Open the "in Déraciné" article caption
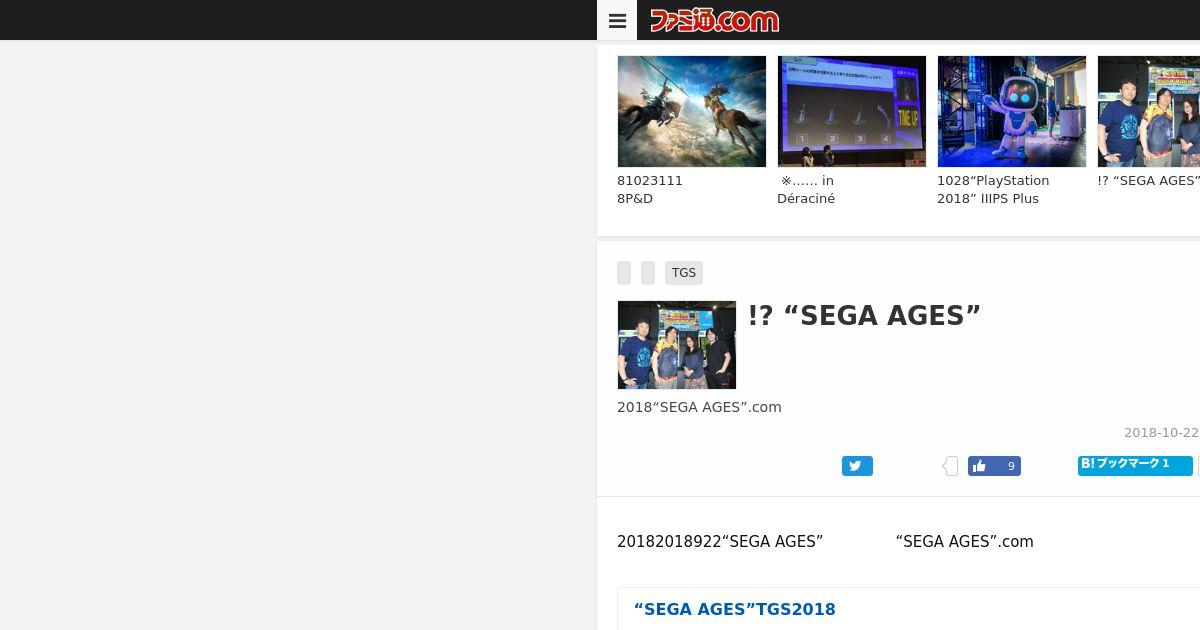 point(806,190)
